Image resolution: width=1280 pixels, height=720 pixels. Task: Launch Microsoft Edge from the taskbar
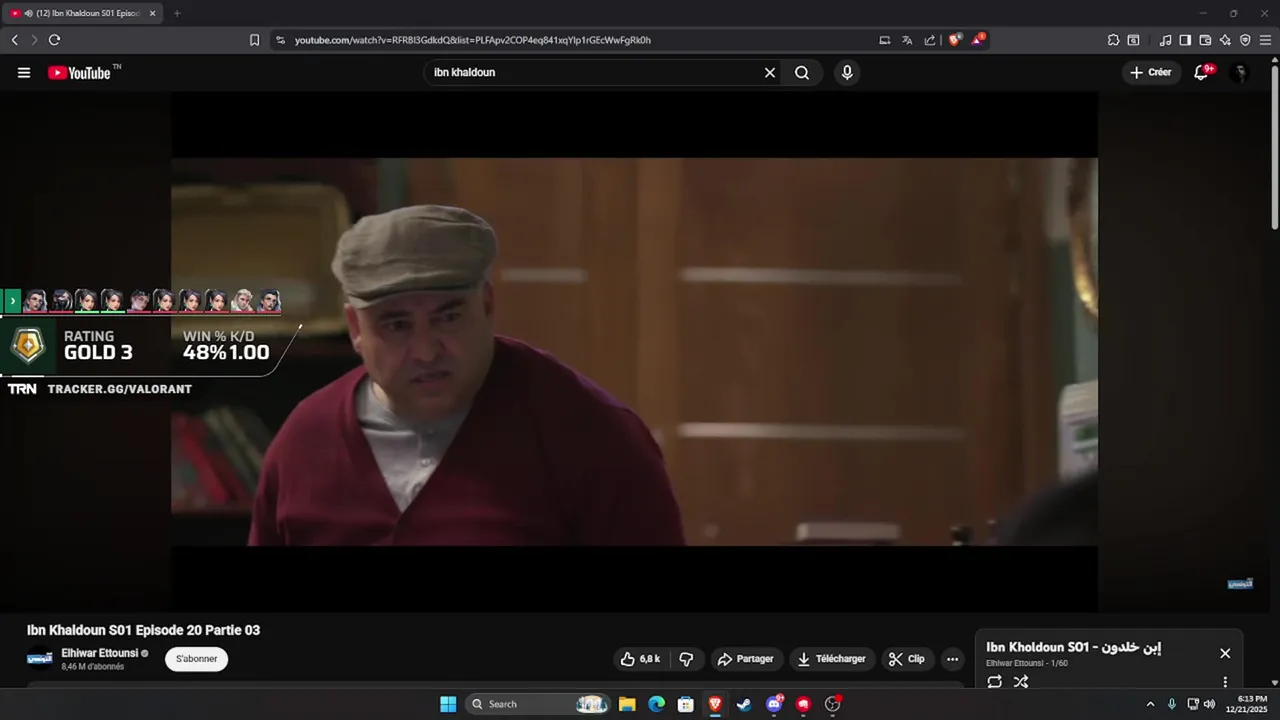point(656,704)
